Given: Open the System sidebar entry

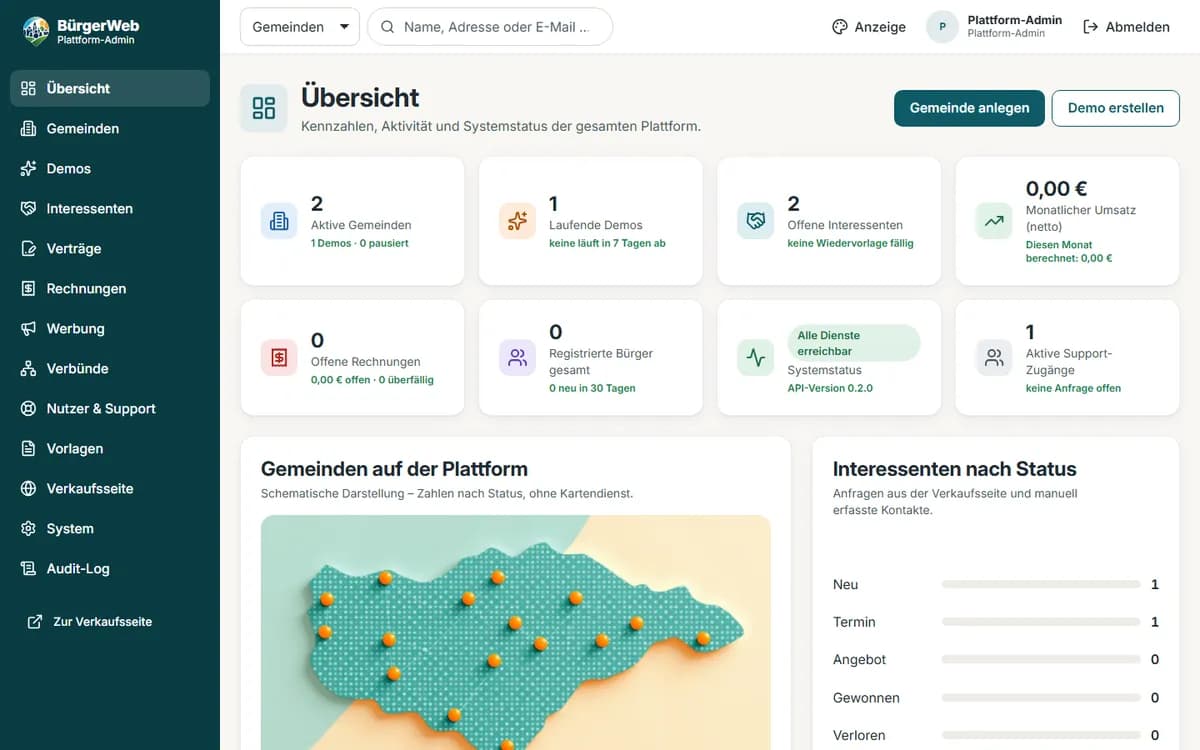Looking at the screenshot, I should pyautogui.click(x=110, y=528).
